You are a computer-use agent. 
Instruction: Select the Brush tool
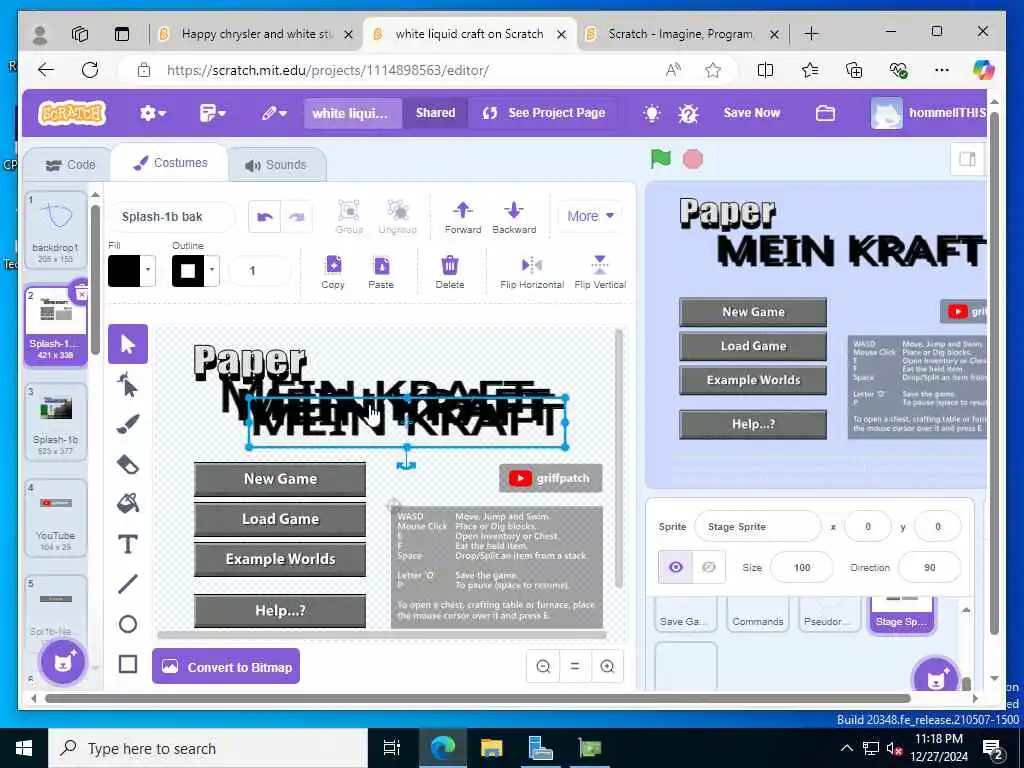pos(128,424)
